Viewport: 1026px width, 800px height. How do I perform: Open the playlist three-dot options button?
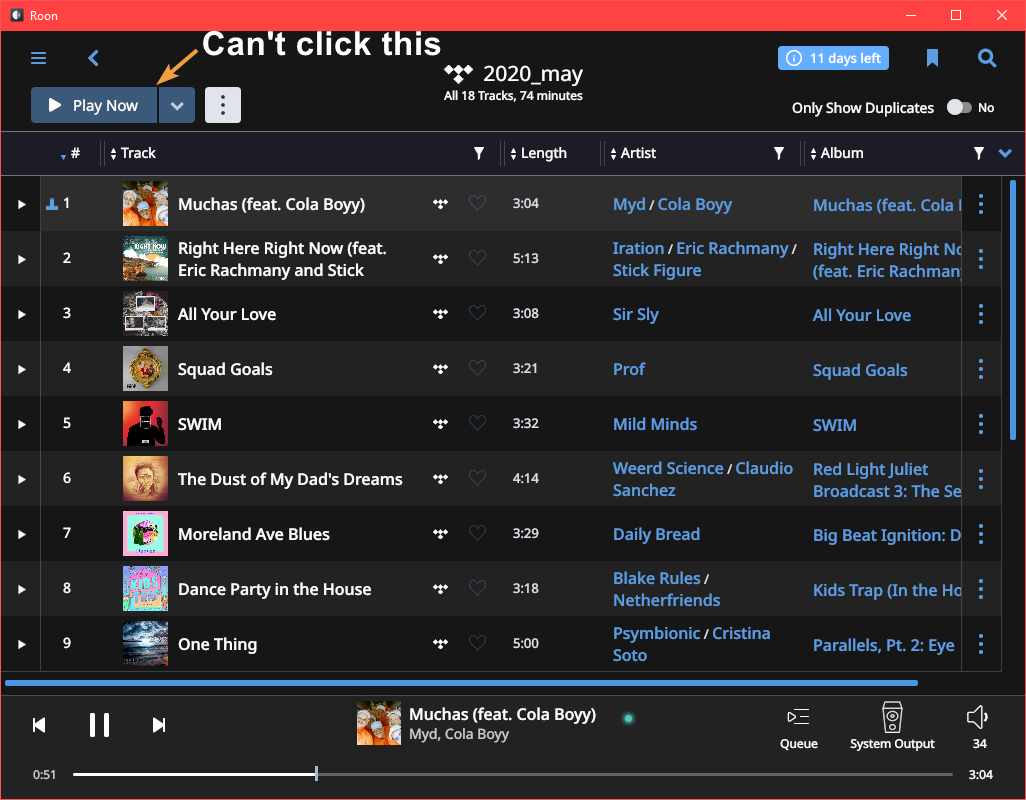[x=223, y=105]
